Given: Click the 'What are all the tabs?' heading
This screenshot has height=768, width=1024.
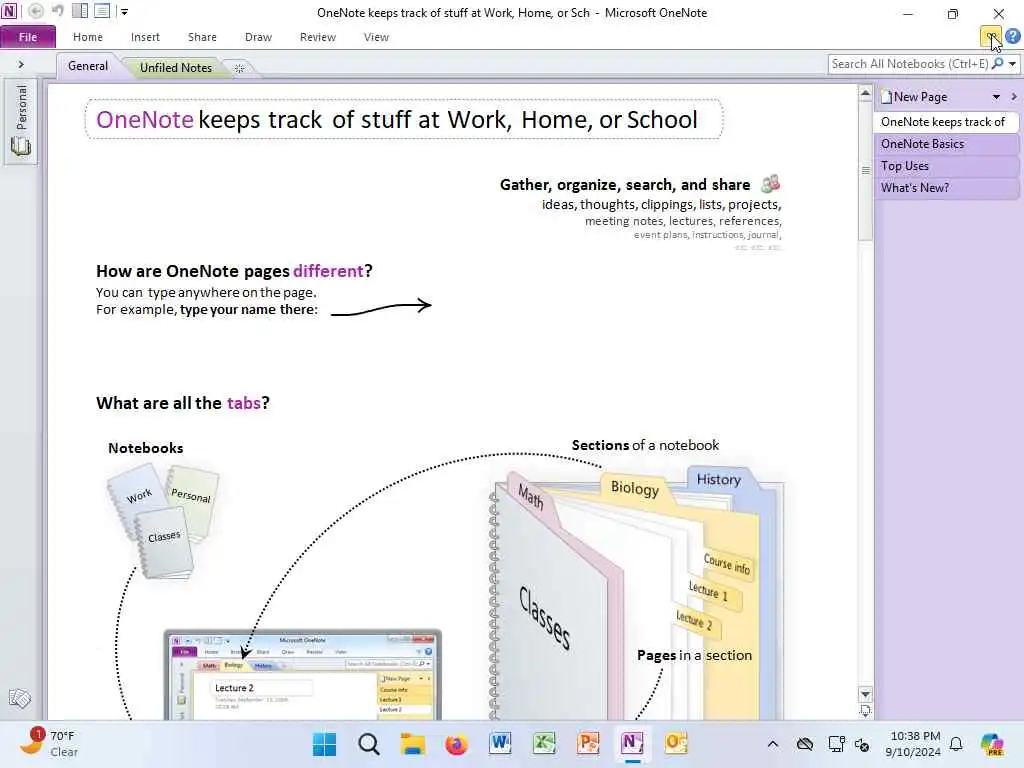Looking at the screenshot, I should click(x=183, y=403).
